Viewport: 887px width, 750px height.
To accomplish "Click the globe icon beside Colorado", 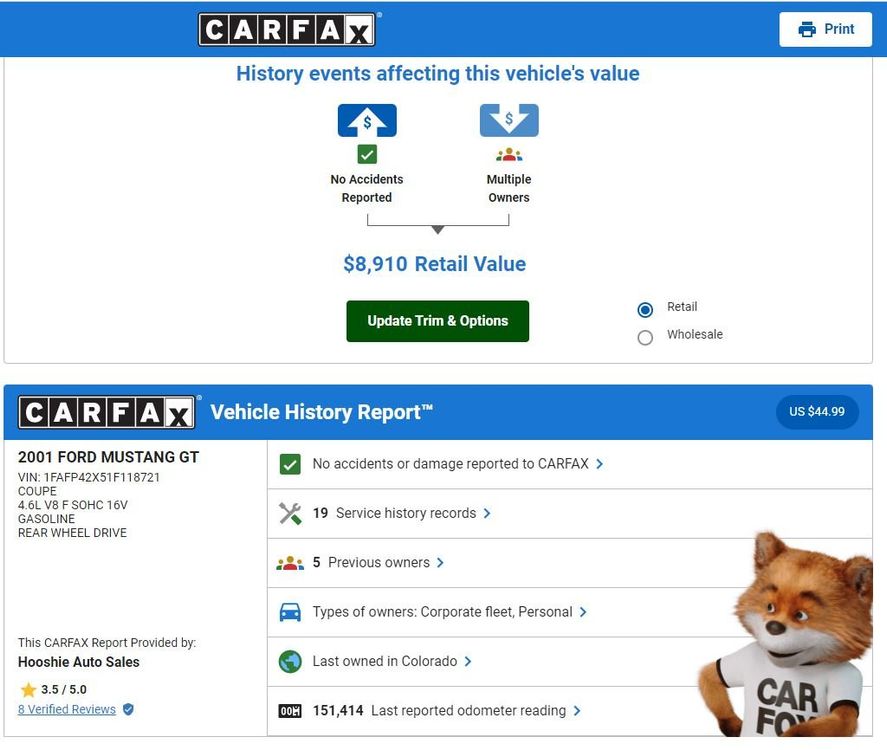I will coord(290,661).
